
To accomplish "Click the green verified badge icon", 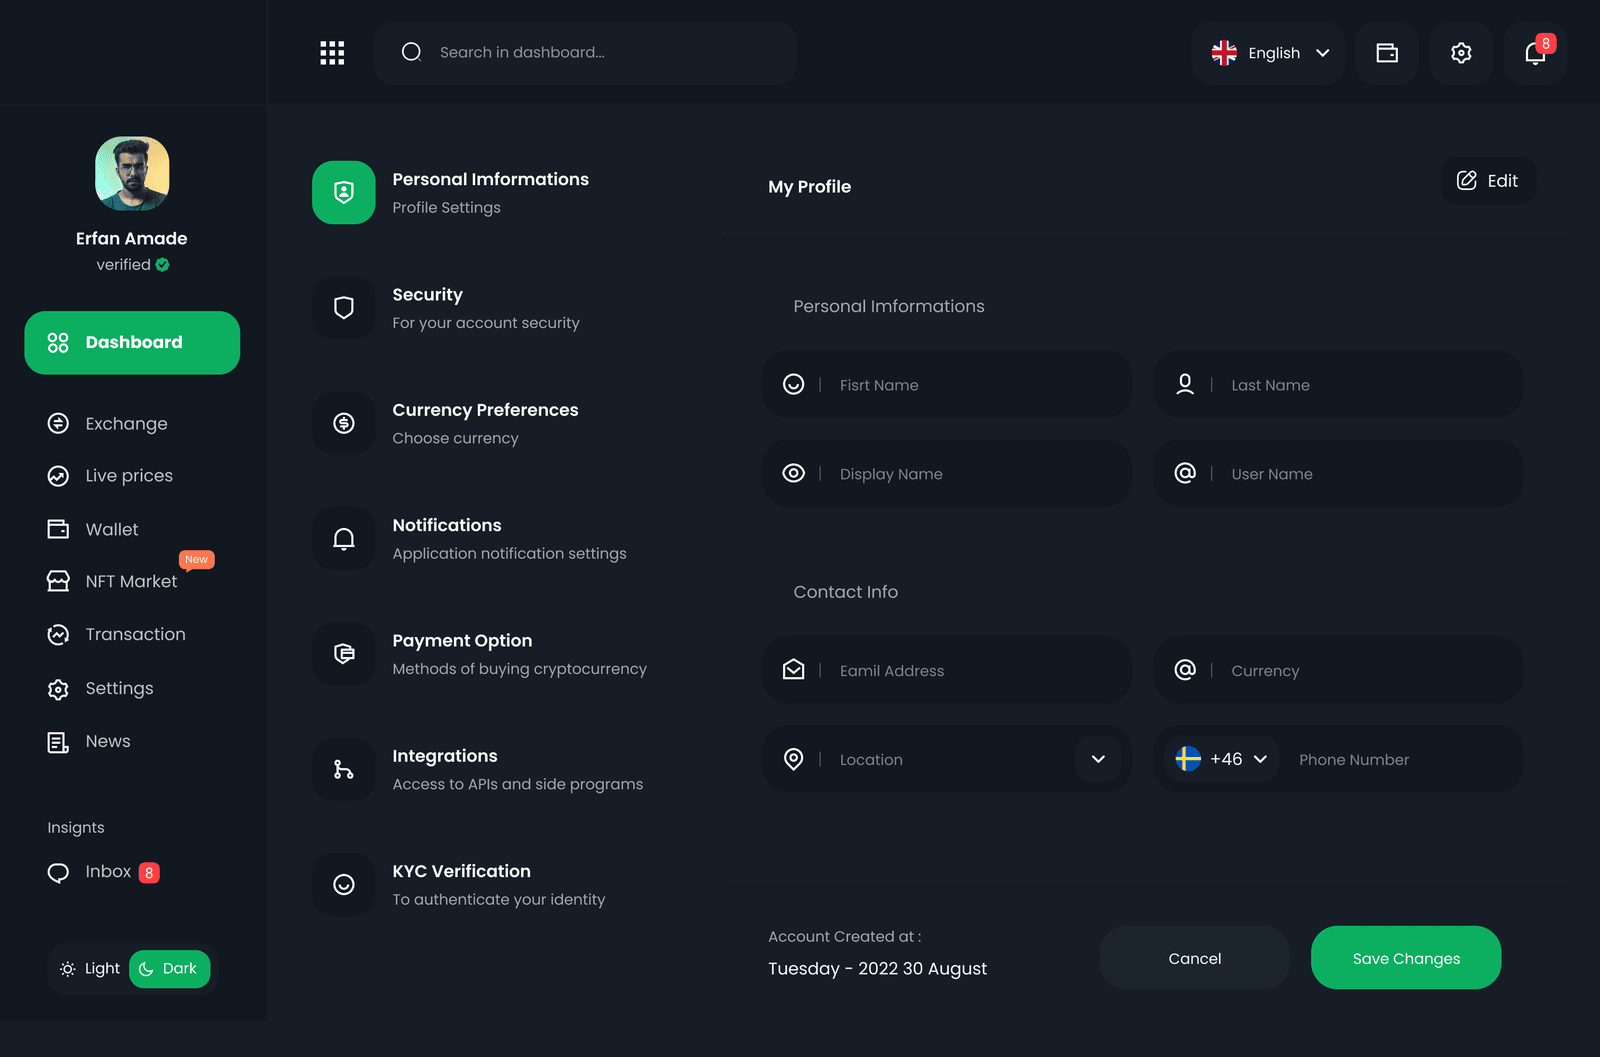I will click(162, 265).
